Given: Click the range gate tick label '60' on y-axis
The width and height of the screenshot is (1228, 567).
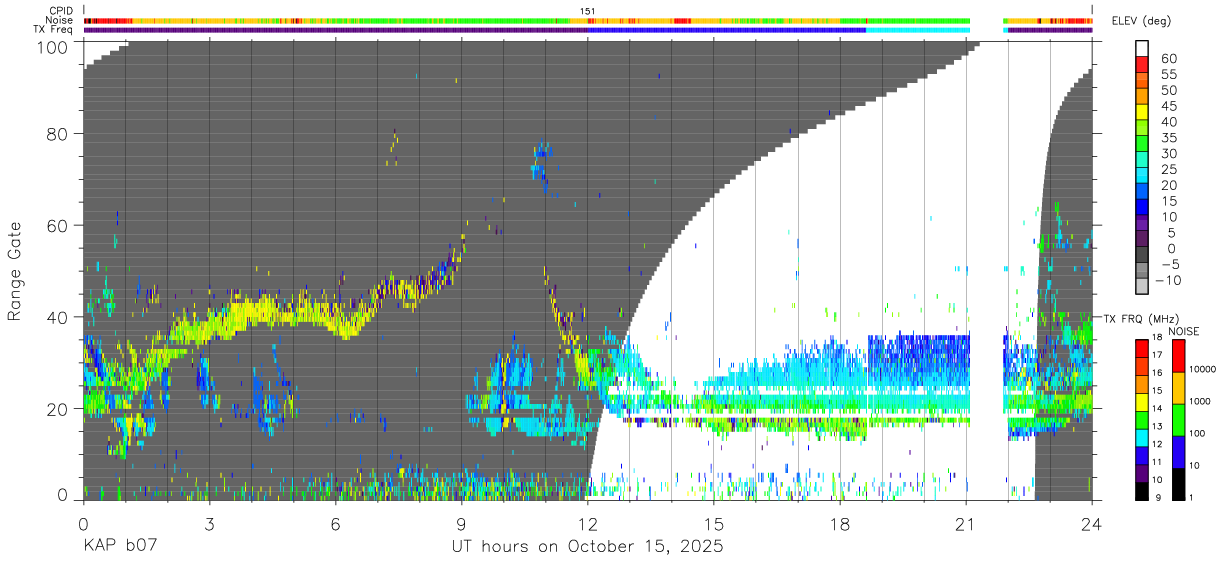Looking at the screenshot, I should point(58,226).
